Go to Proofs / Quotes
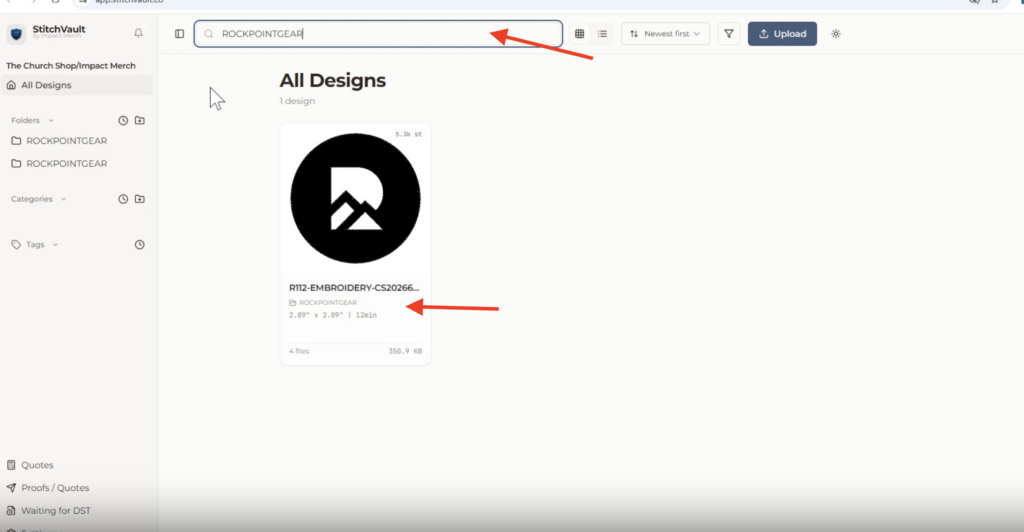 pyautogui.click(x=55, y=488)
